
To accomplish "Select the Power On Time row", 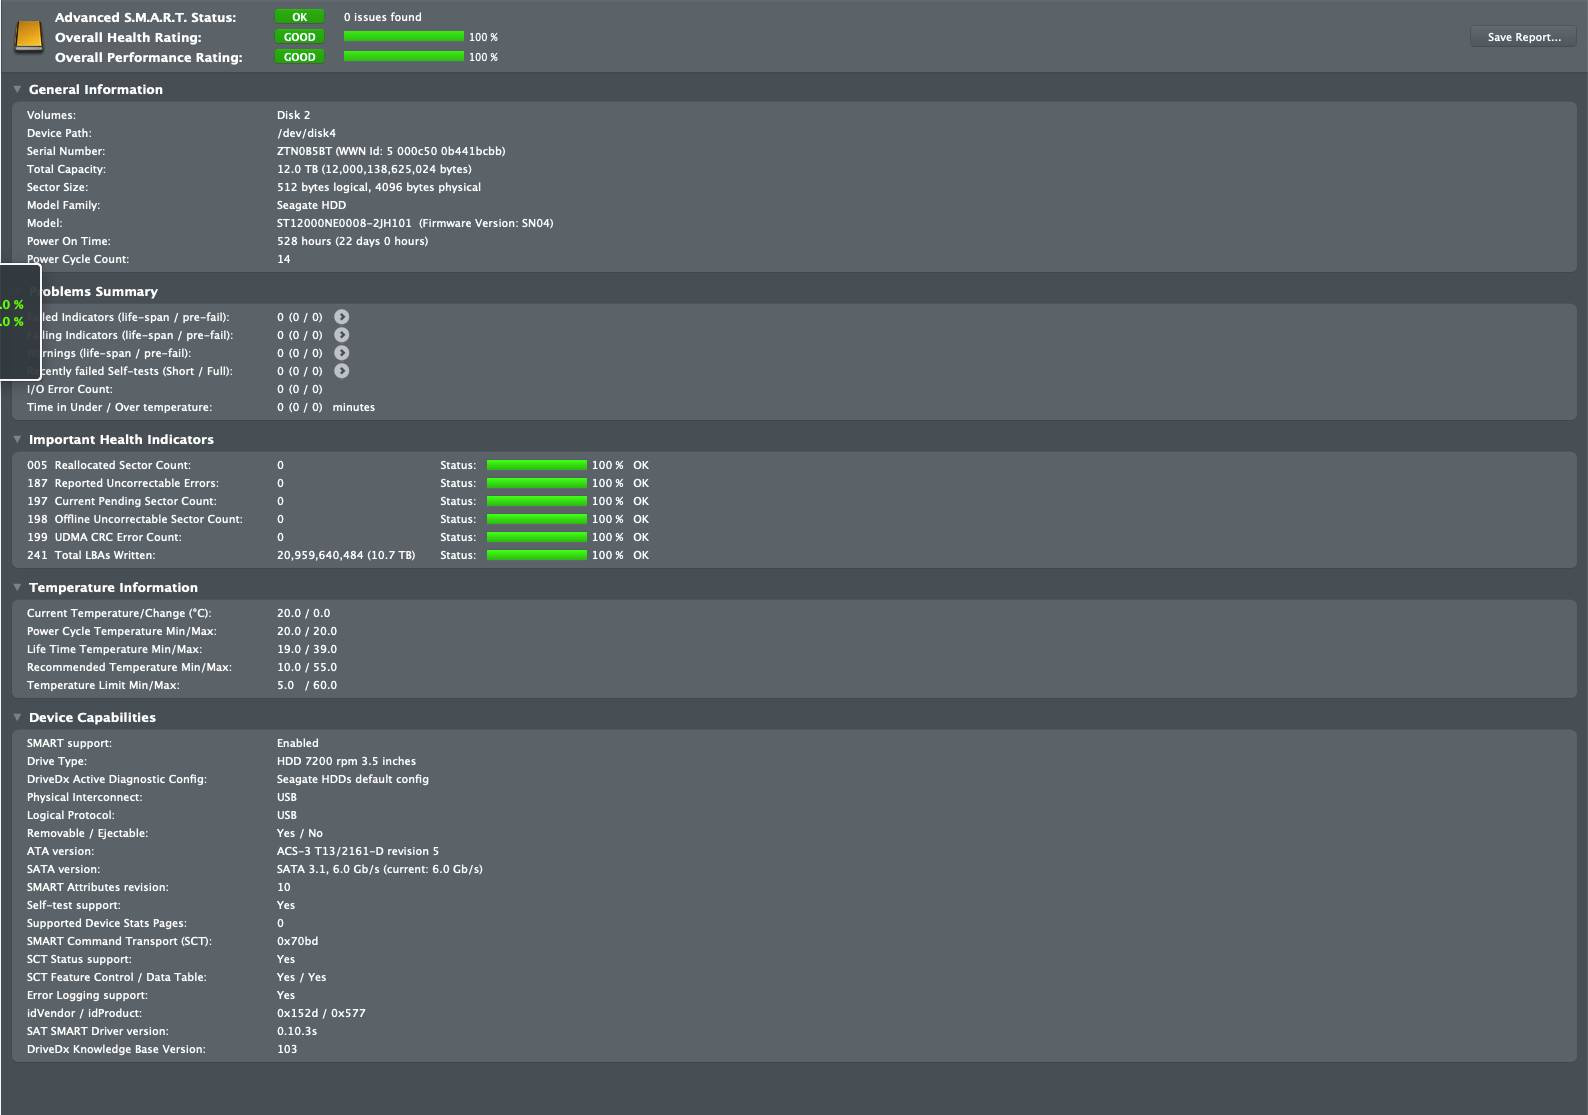I will coord(794,241).
